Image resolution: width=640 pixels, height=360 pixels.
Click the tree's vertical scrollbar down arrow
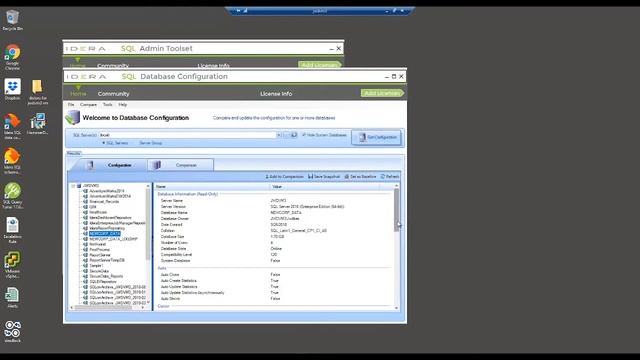click(148, 302)
